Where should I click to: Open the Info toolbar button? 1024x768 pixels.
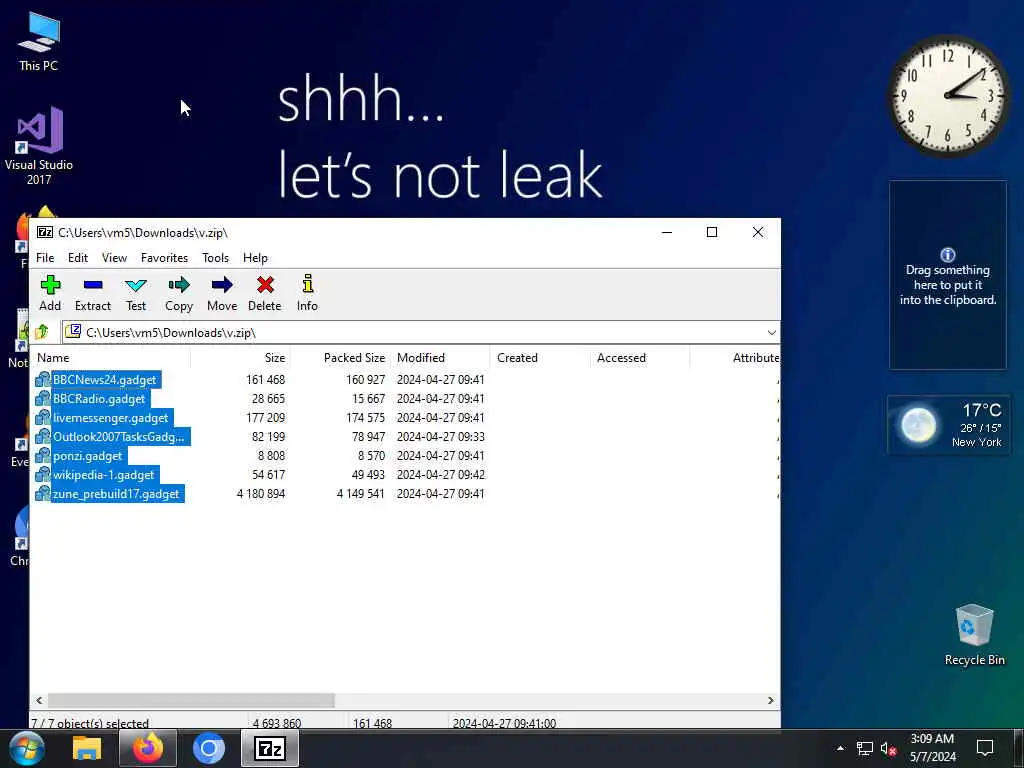[307, 293]
